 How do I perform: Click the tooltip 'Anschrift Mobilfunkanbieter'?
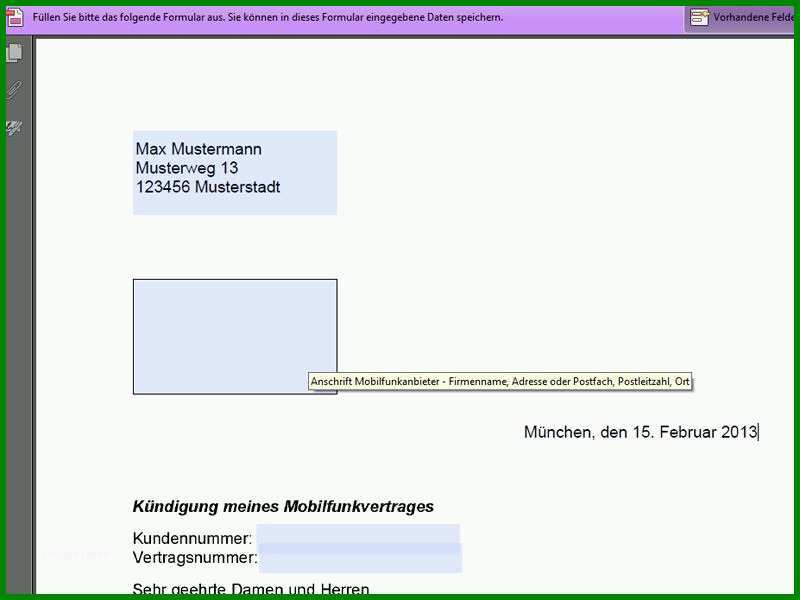click(x=500, y=382)
